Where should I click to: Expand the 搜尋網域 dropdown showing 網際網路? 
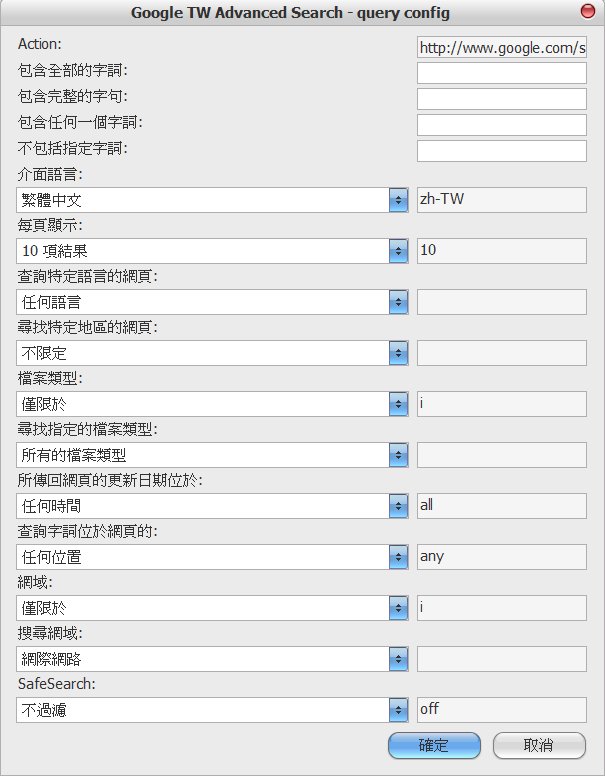pyautogui.click(x=213, y=658)
